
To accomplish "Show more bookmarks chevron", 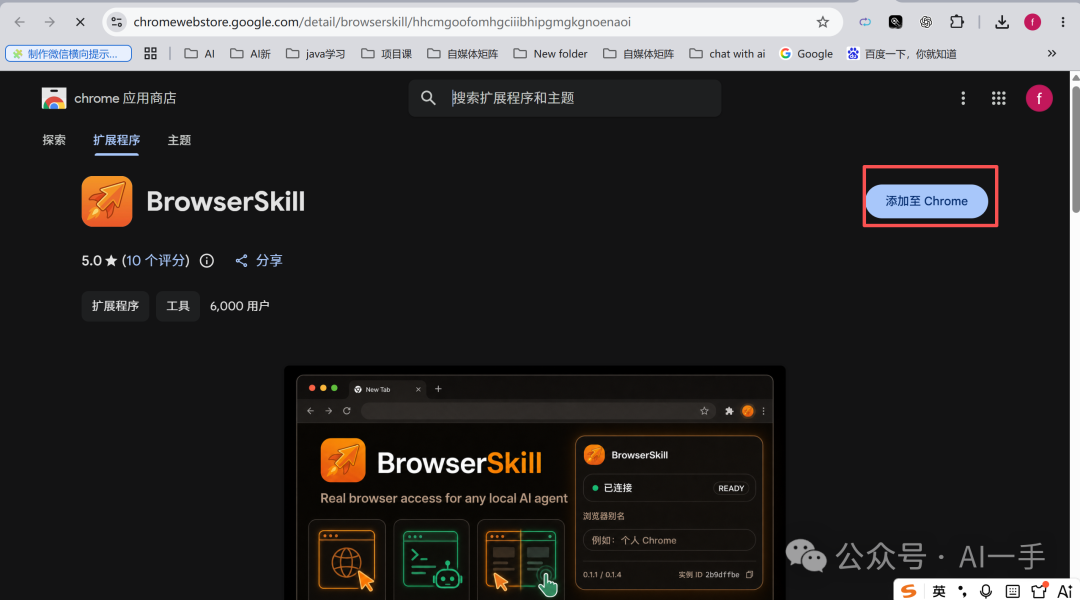I will (x=1052, y=54).
